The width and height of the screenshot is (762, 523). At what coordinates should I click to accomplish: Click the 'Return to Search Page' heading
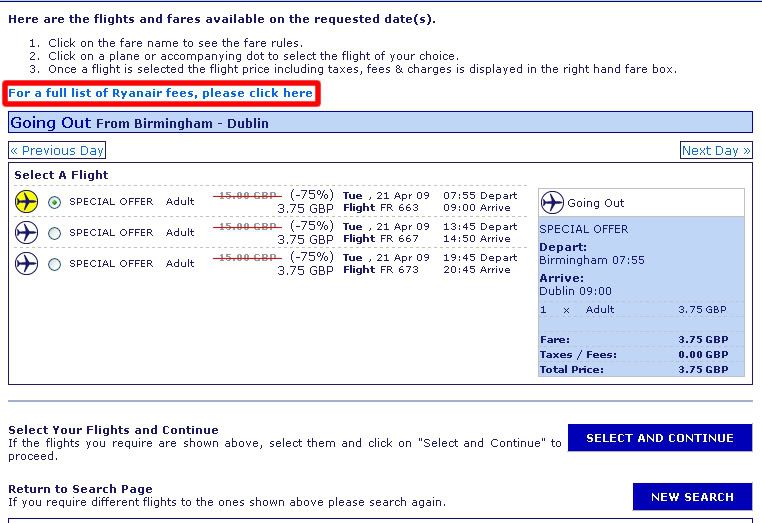[x=81, y=489]
